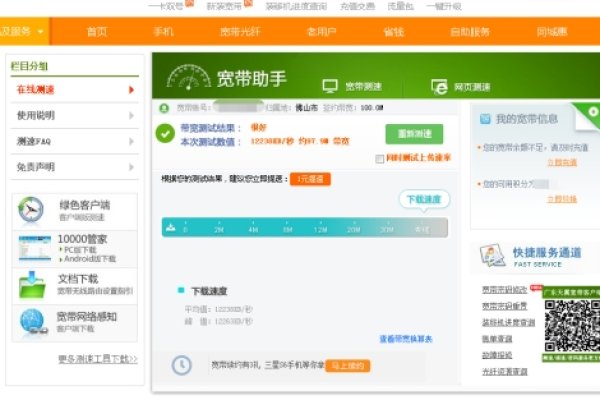Open 宽带密码重置 quick service link

pos(504,306)
